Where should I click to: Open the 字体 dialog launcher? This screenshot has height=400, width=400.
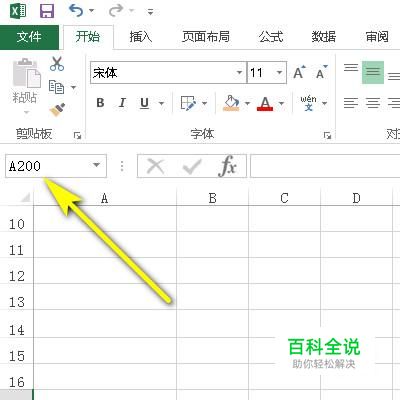pyautogui.click(x=327, y=135)
